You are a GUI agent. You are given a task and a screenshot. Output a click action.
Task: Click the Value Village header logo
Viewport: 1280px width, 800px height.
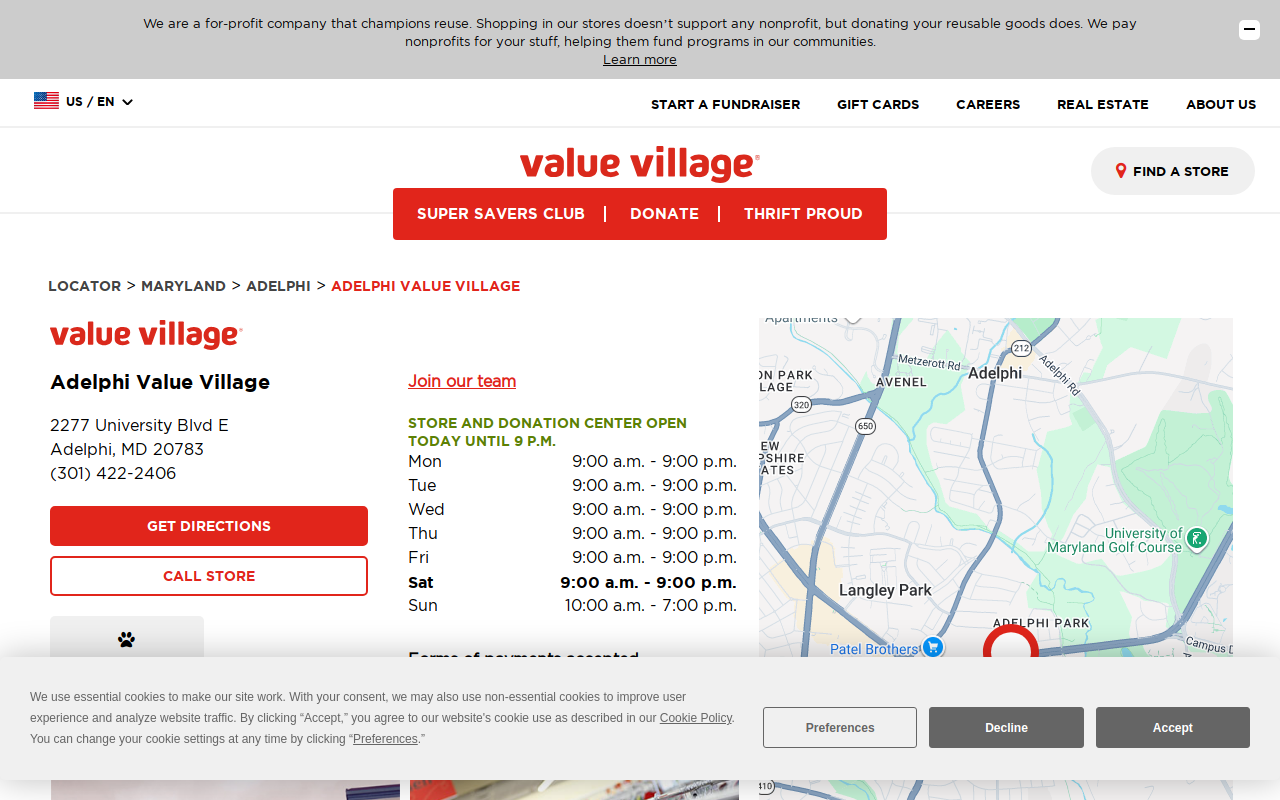click(640, 164)
